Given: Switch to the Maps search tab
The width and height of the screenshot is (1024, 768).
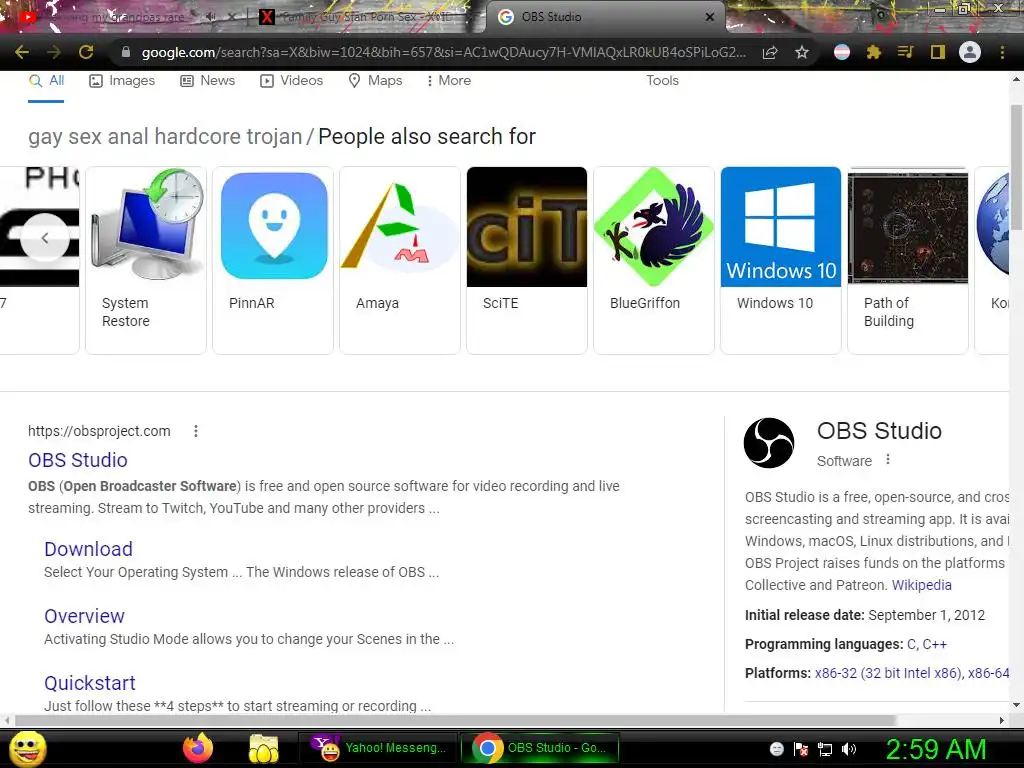Looking at the screenshot, I should pos(375,81).
